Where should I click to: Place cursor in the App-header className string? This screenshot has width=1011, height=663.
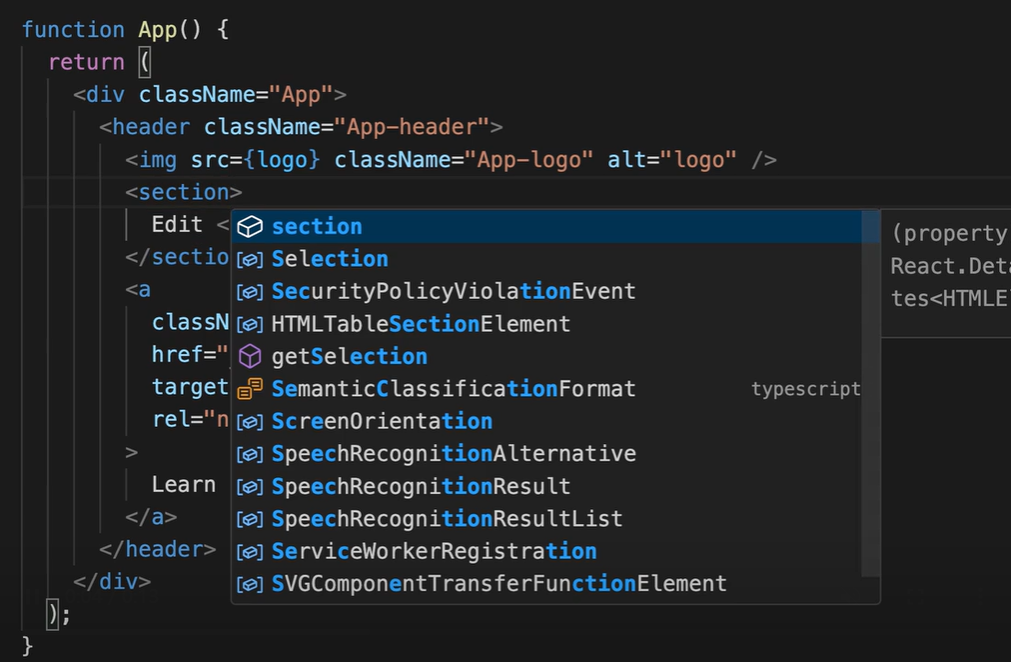[411, 127]
